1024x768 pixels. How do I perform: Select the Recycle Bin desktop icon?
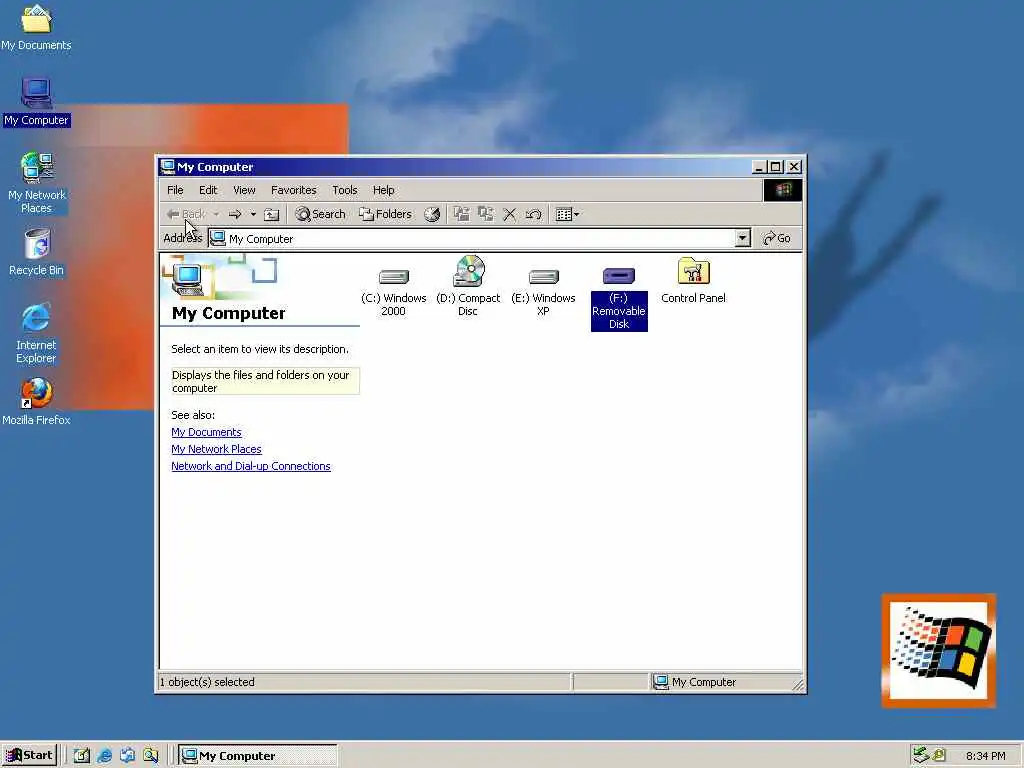coord(37,252)
